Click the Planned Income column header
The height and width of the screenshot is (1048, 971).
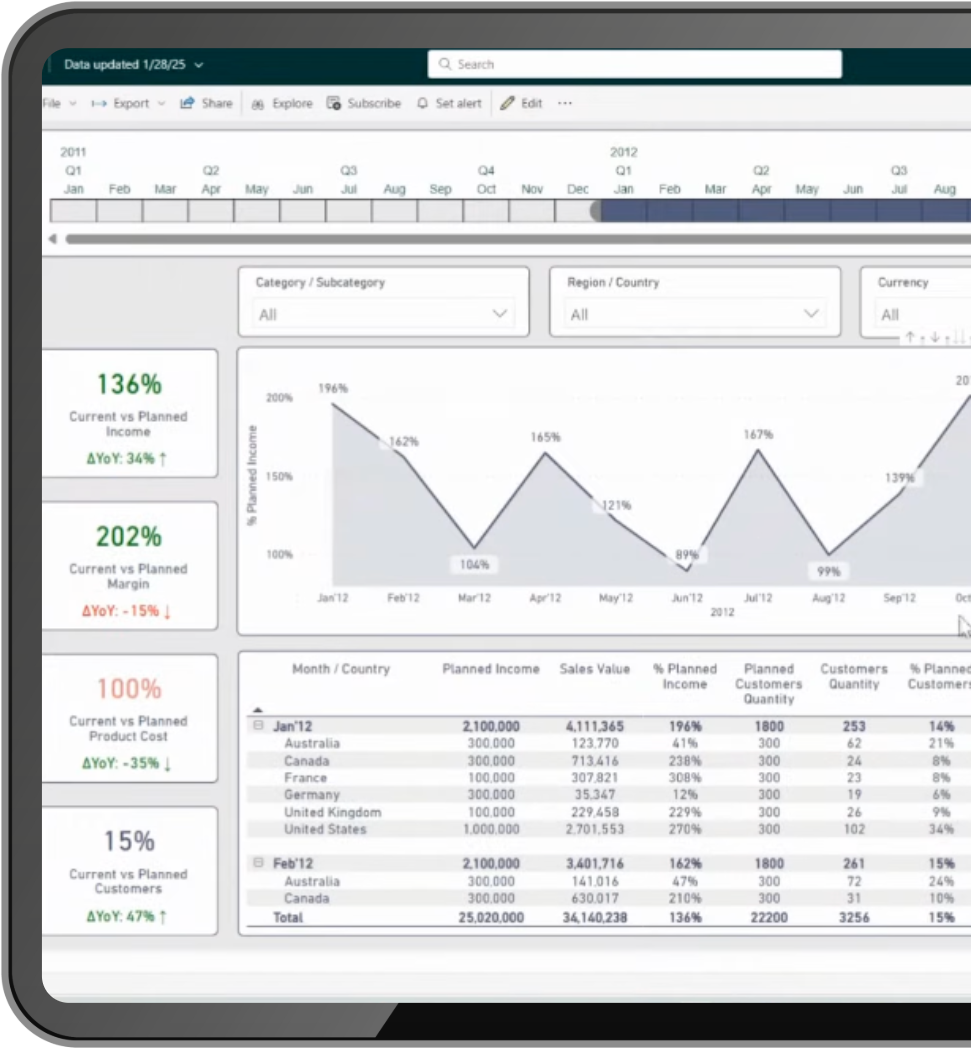[x=490, y=669]
